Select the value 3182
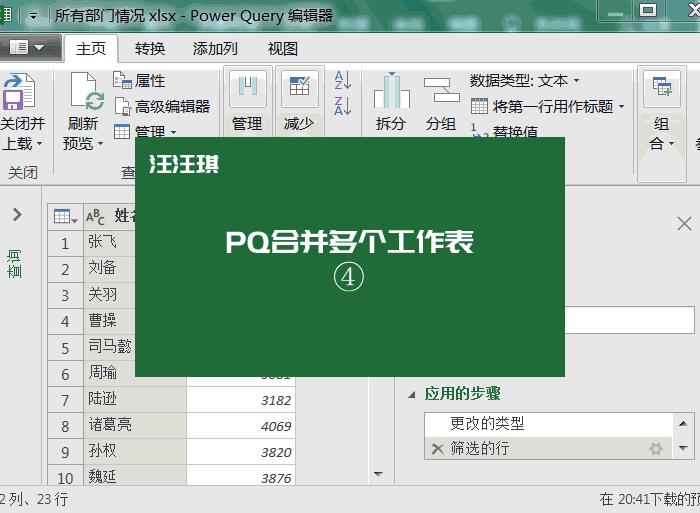The image size is (700, 513). (x=241, y=400)
